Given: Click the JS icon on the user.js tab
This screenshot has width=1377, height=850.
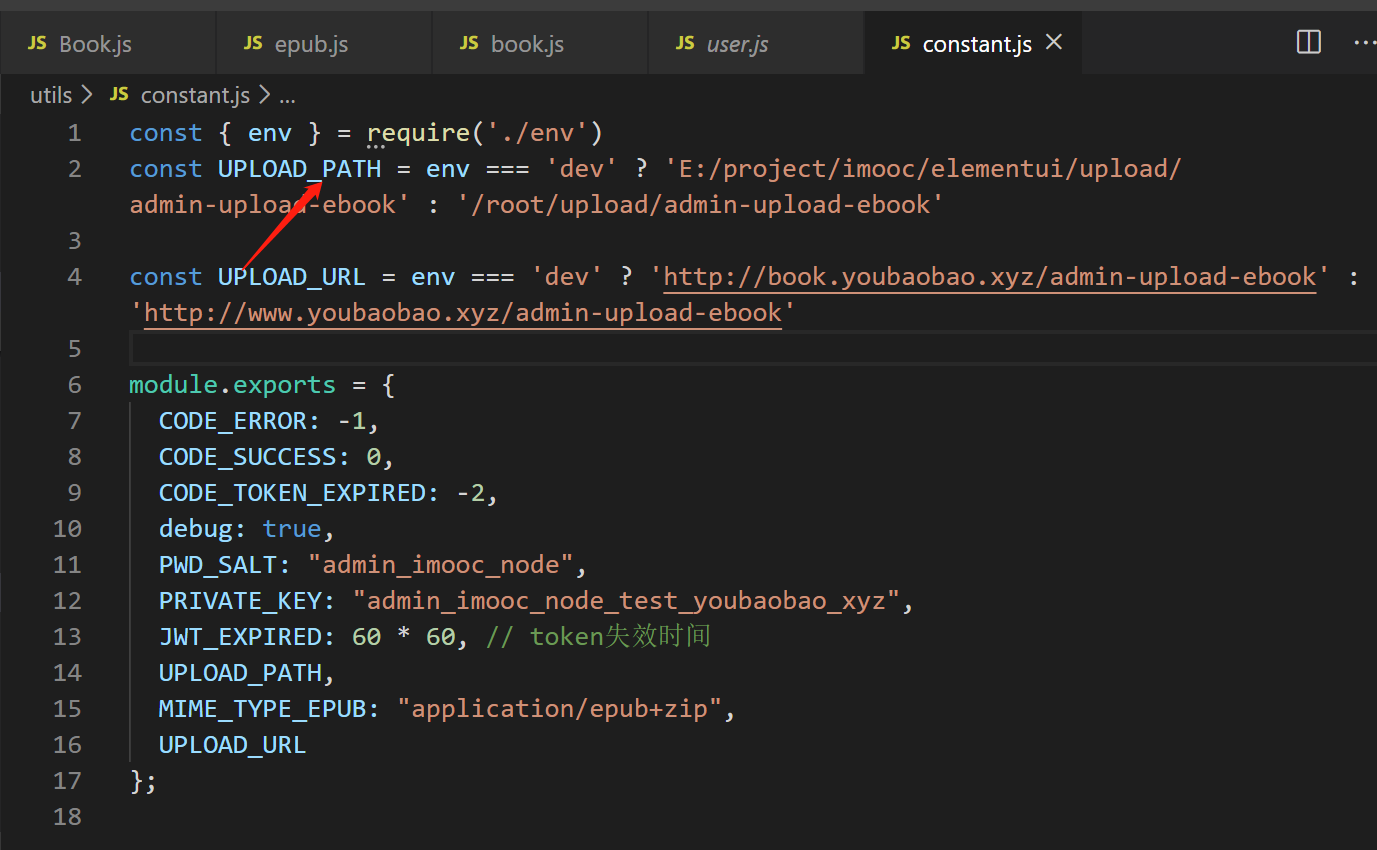Looking at the screenshot, I should 685,43.
